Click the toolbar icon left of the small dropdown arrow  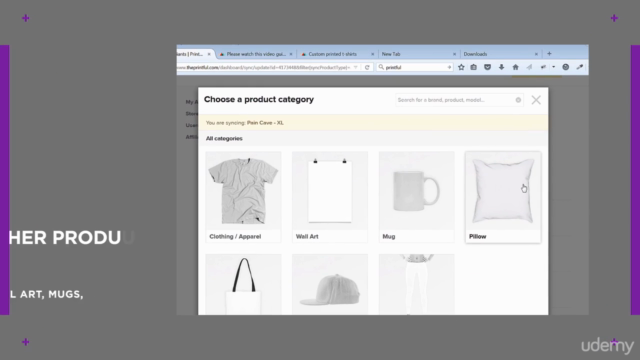coord(543,67)
